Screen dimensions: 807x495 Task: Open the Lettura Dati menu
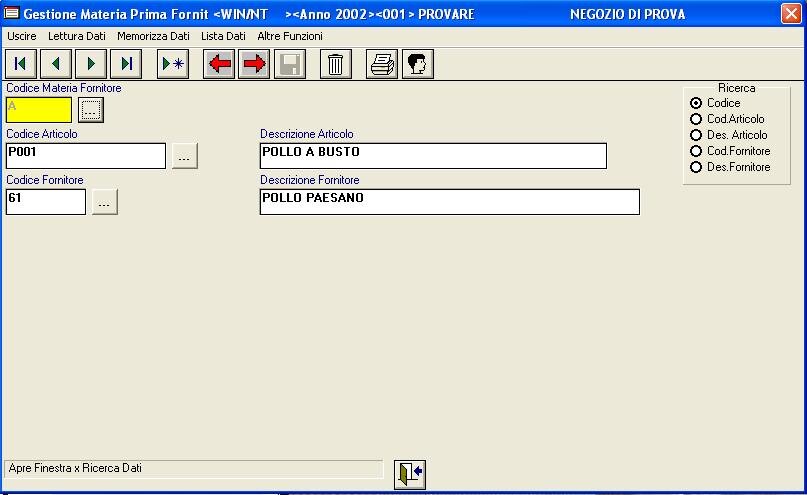click(x=76, y=36)
